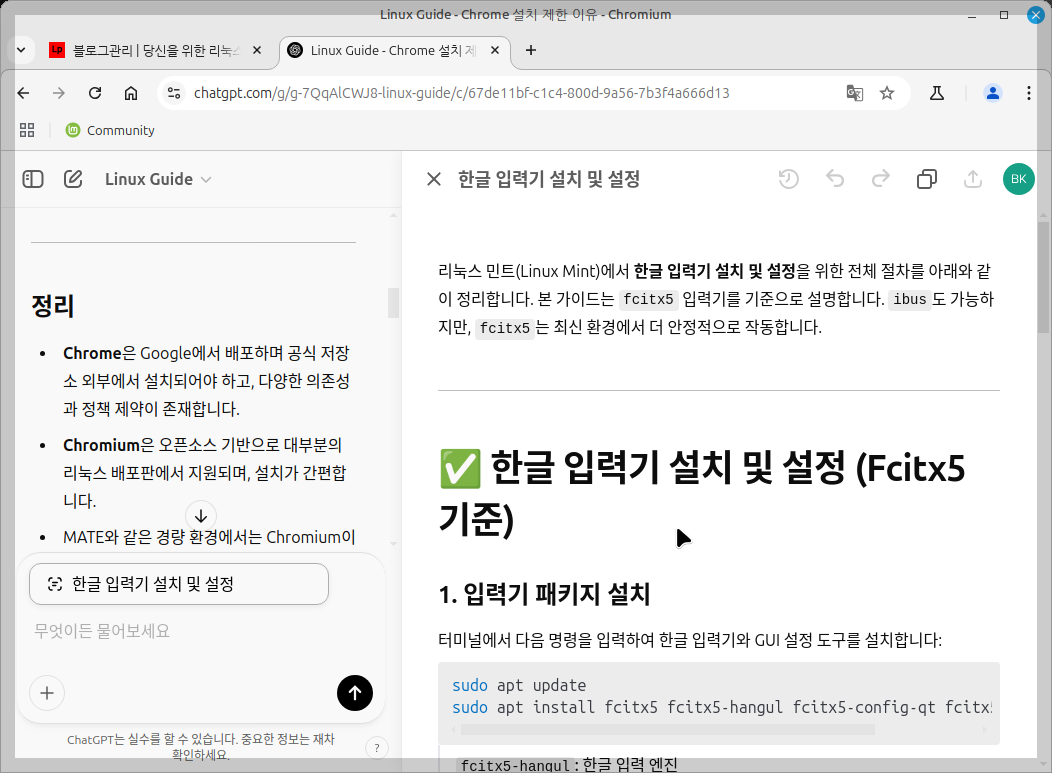1052x773 pixels.
Task: Open a new browser tab
Action: point(531,50)
